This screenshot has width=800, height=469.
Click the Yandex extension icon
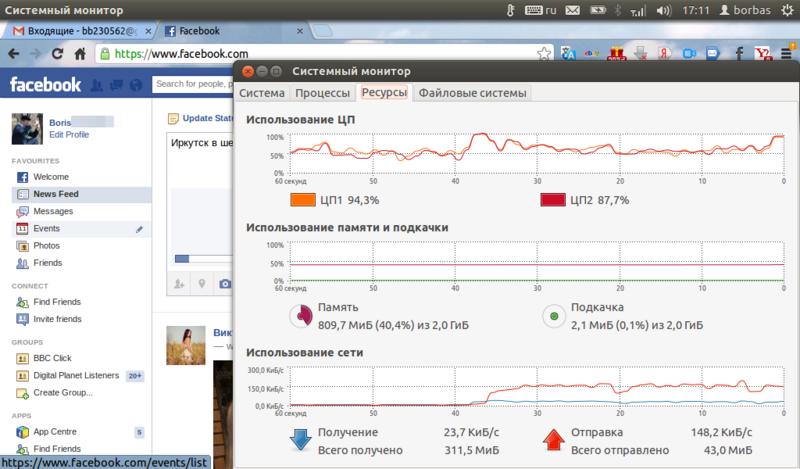click(x=664, y=53)
